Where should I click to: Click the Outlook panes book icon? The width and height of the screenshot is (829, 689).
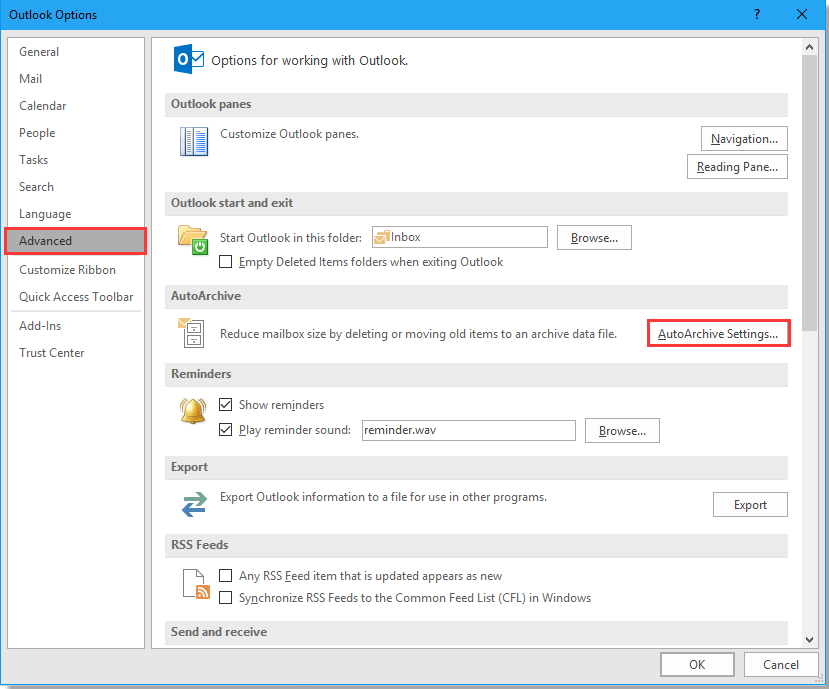pyautogui.click(x=193, y=141)
